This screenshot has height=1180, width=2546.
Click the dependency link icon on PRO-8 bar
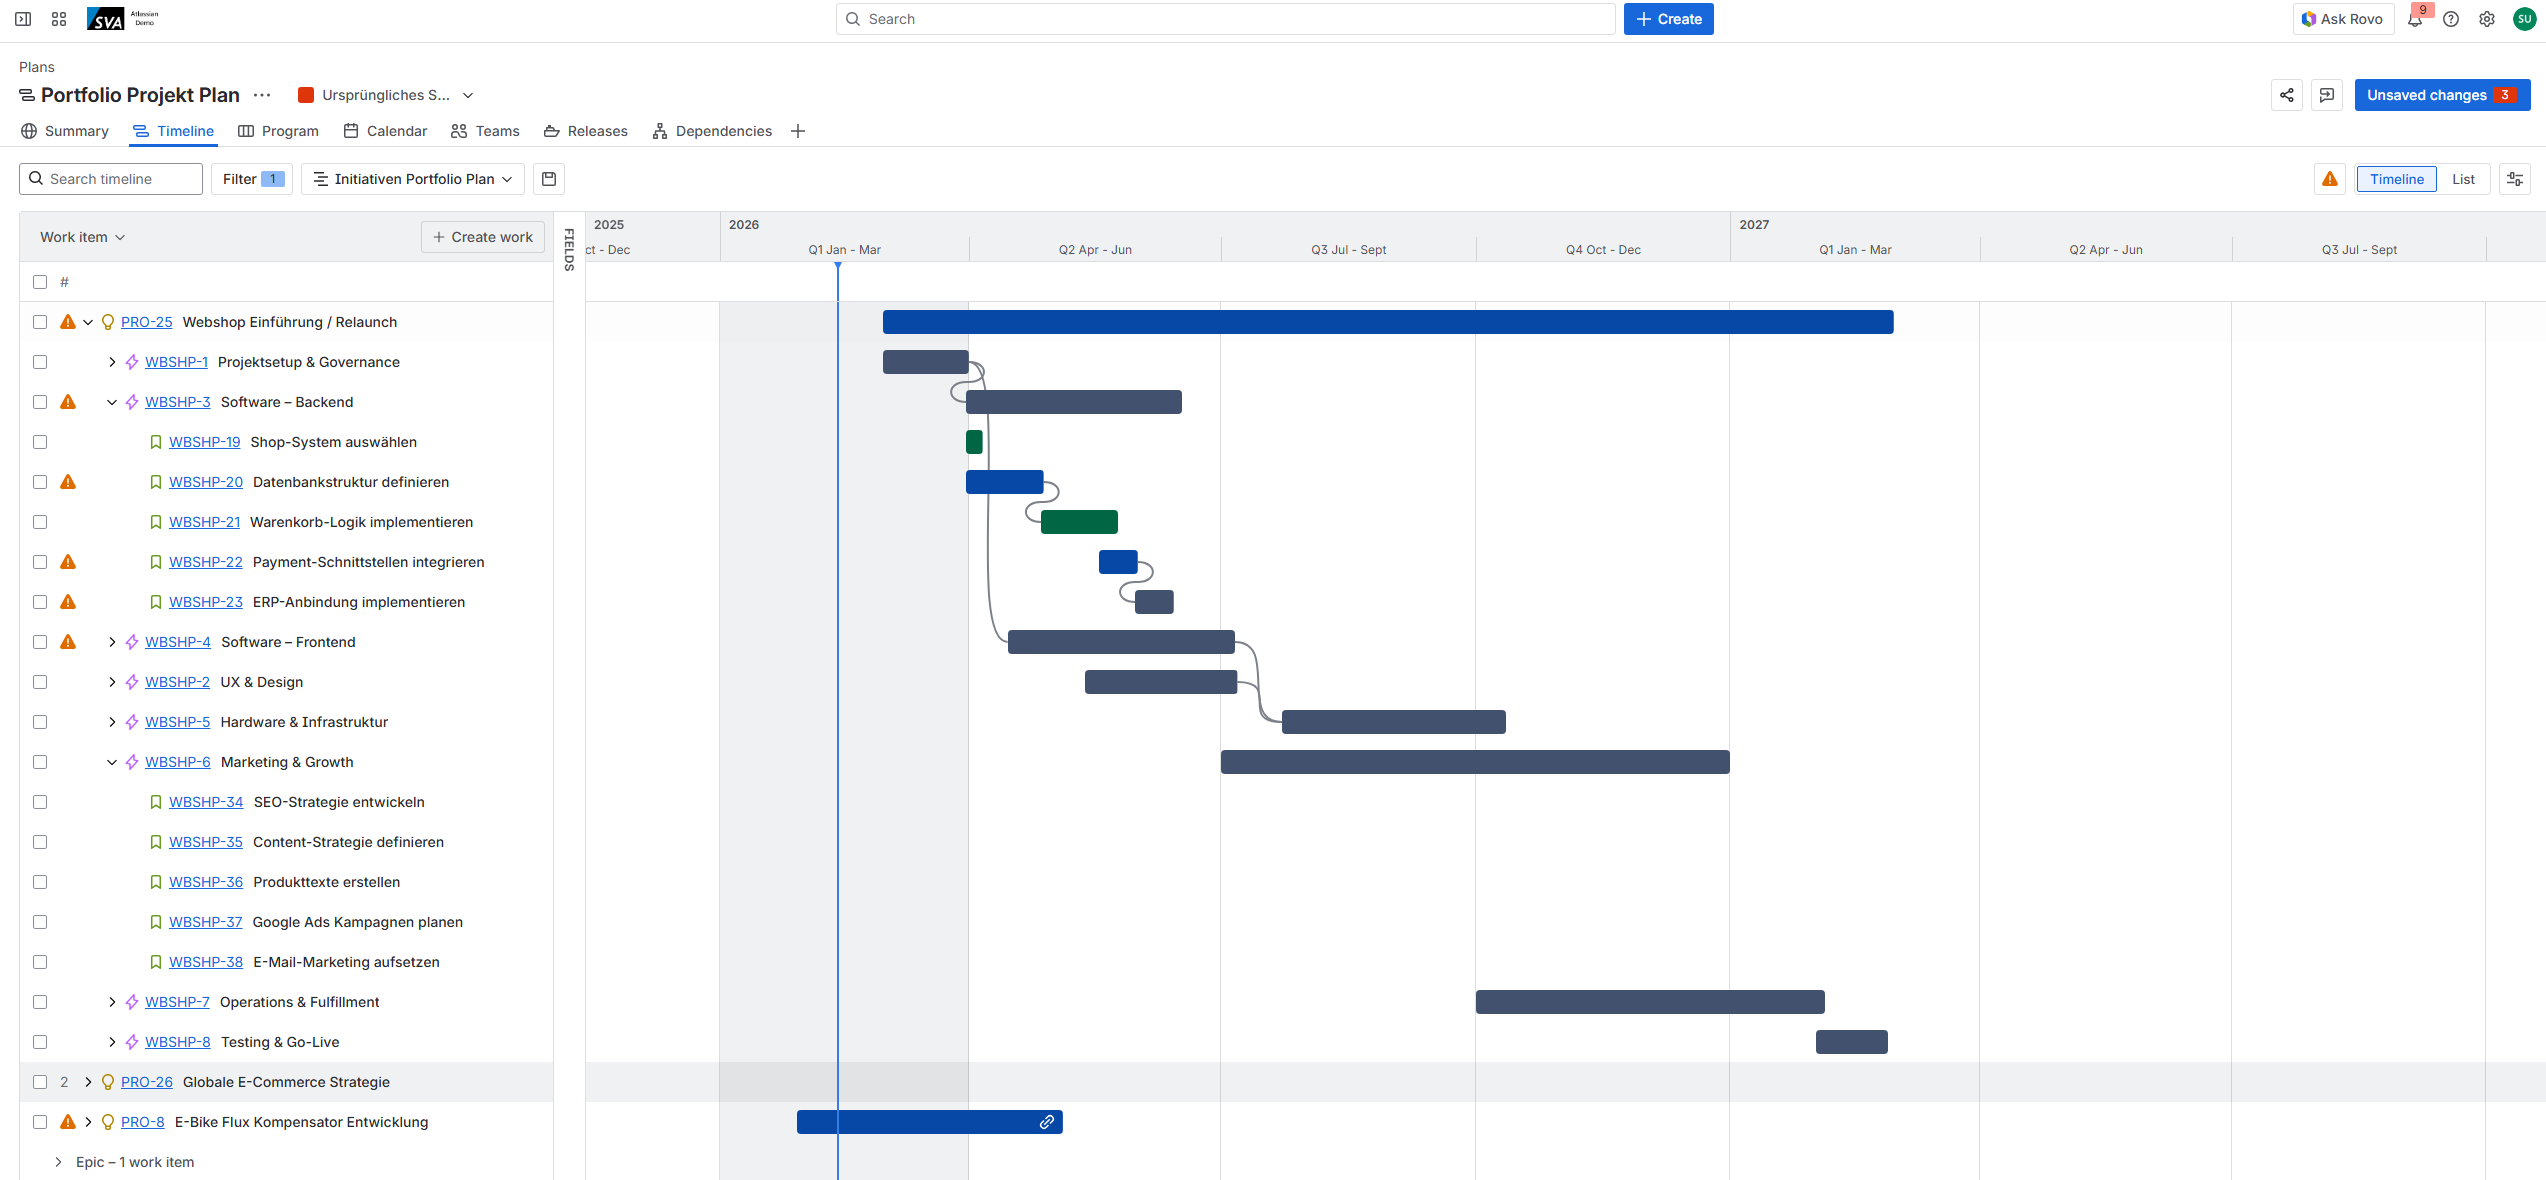coord(1046,1122)
